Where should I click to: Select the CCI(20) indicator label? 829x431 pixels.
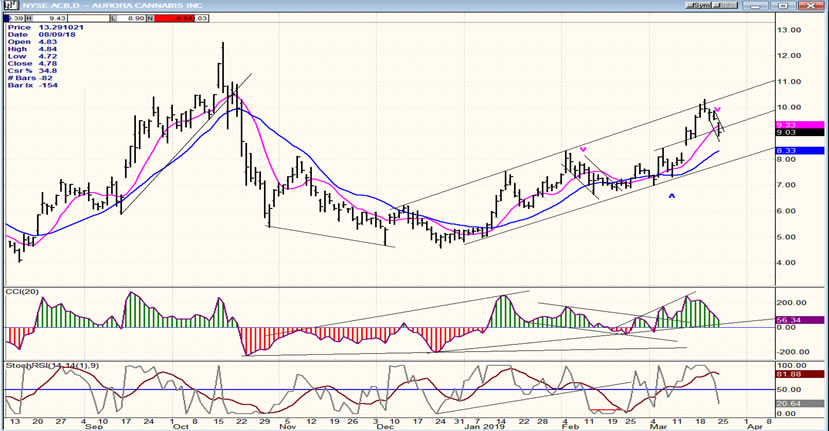click(21, 291)
